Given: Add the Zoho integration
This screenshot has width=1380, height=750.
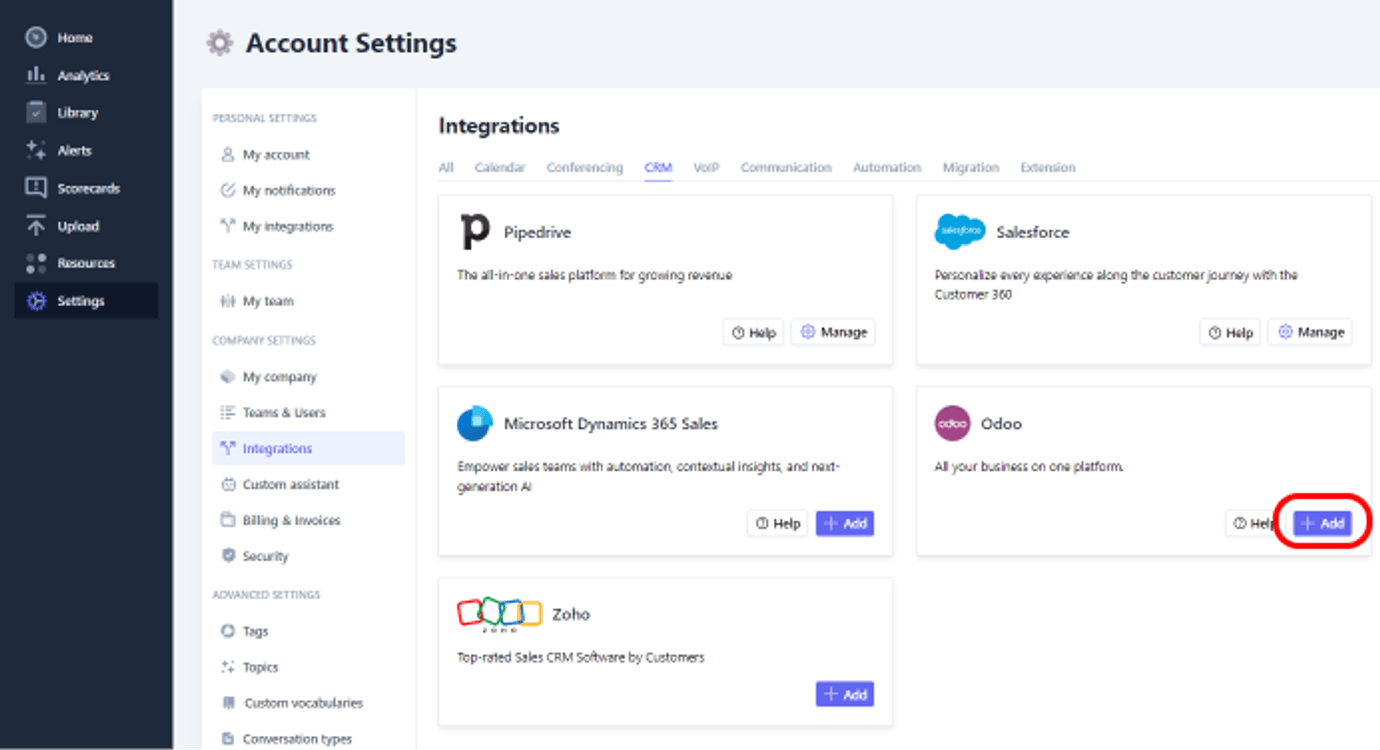Looking at the screenshot, I should click(845, 693).
